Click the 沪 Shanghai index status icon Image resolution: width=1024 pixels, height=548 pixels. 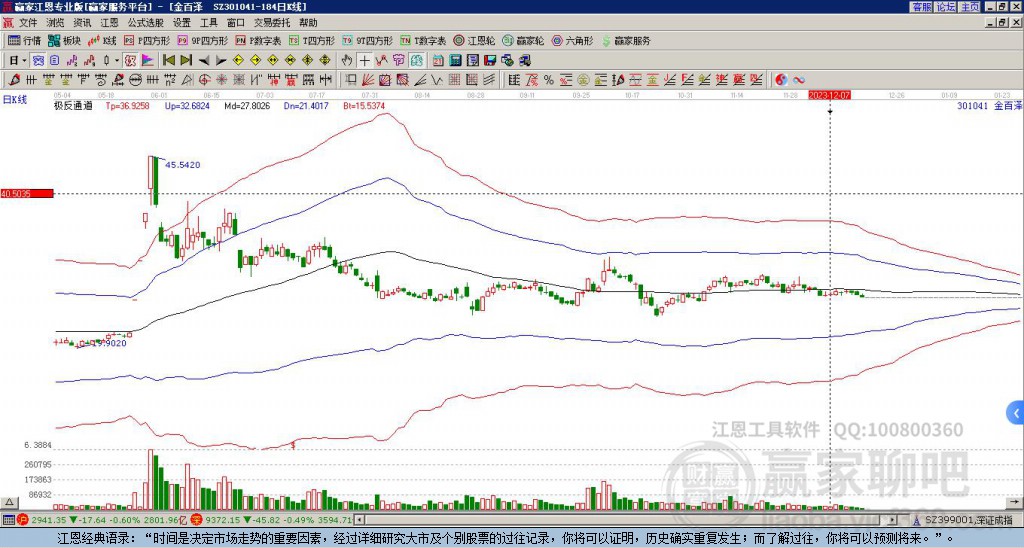coord(22,520)
